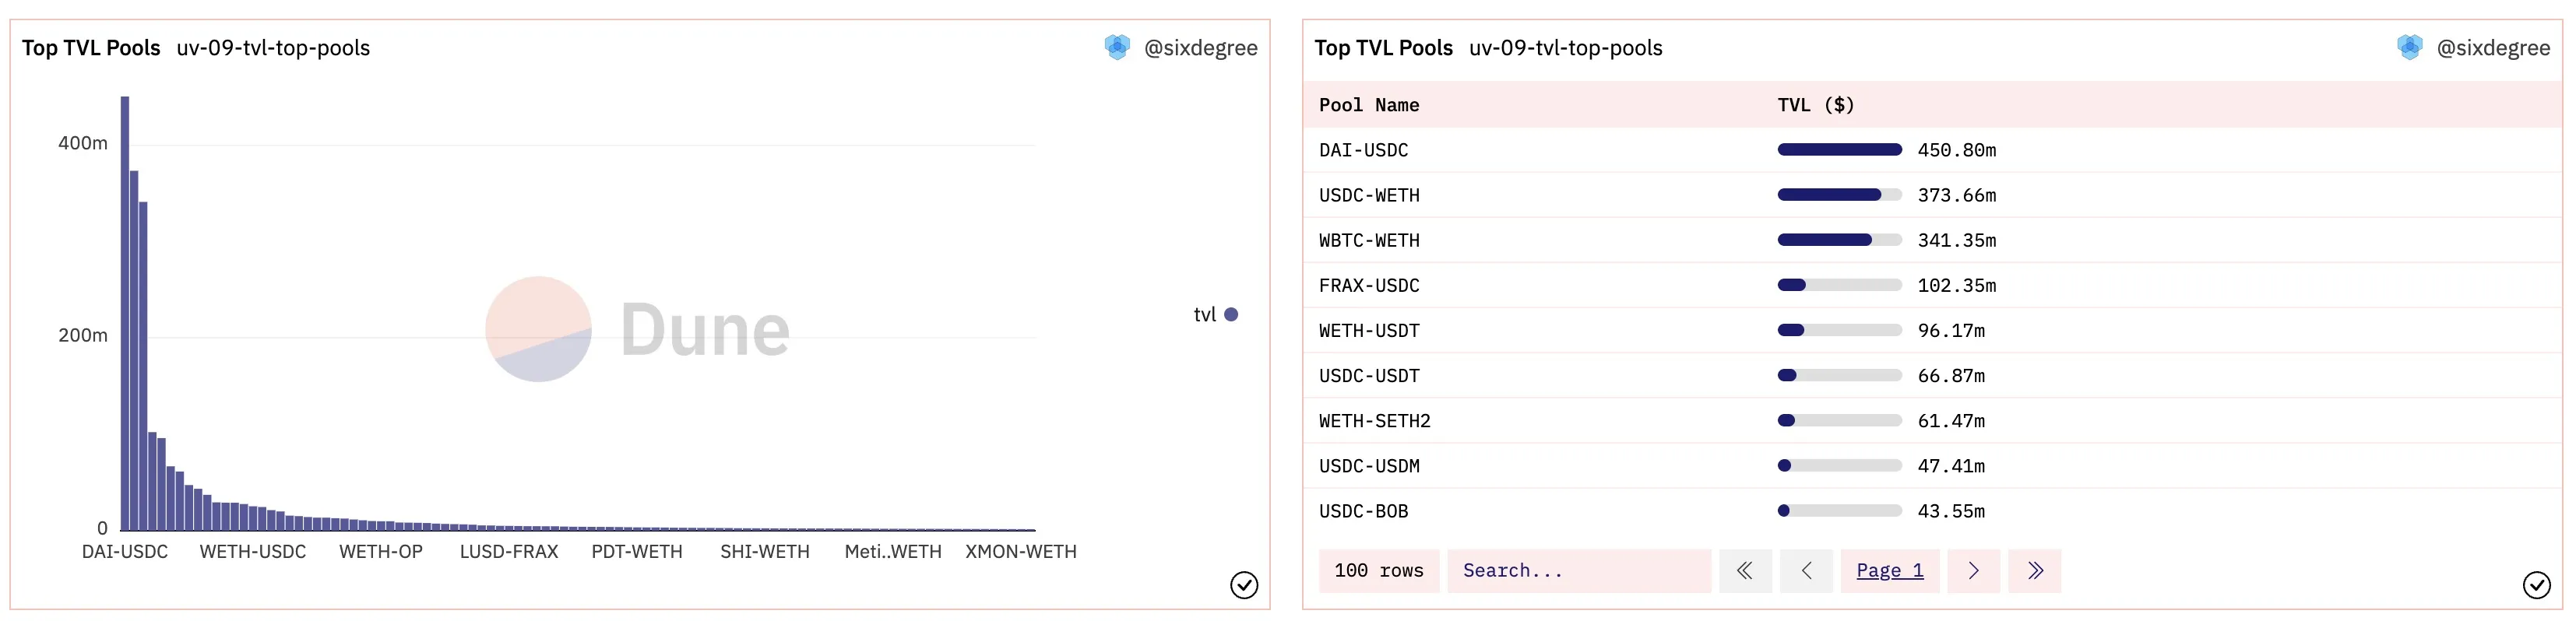Toggle the tvl series legend dot
Image resolution: width=2576 pixels, height=621 pixels.
(1231, 314)
